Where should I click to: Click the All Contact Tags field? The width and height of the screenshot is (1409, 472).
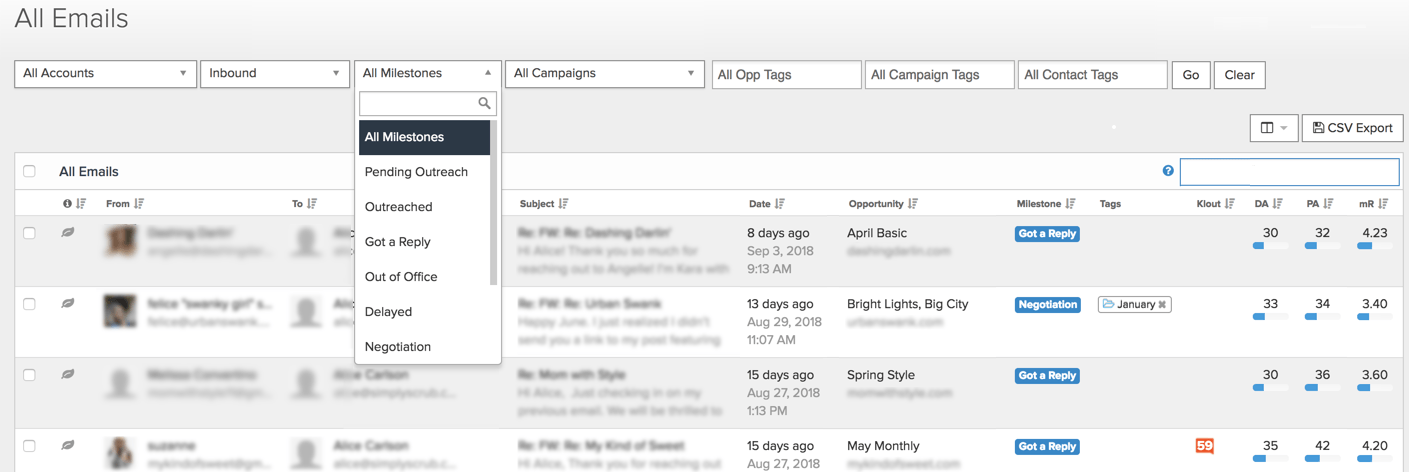1092,75
